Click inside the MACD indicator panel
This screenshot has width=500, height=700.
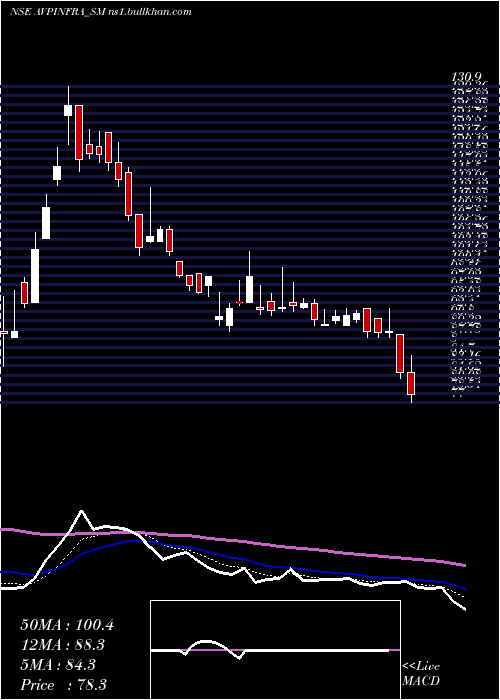275,650
